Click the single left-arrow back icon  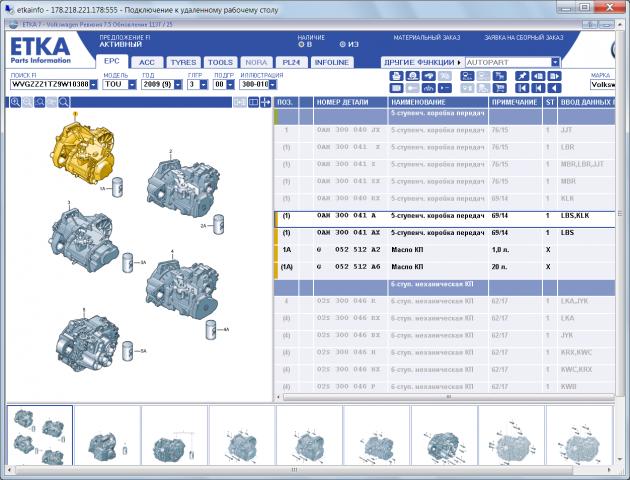(x=554, y=88)
